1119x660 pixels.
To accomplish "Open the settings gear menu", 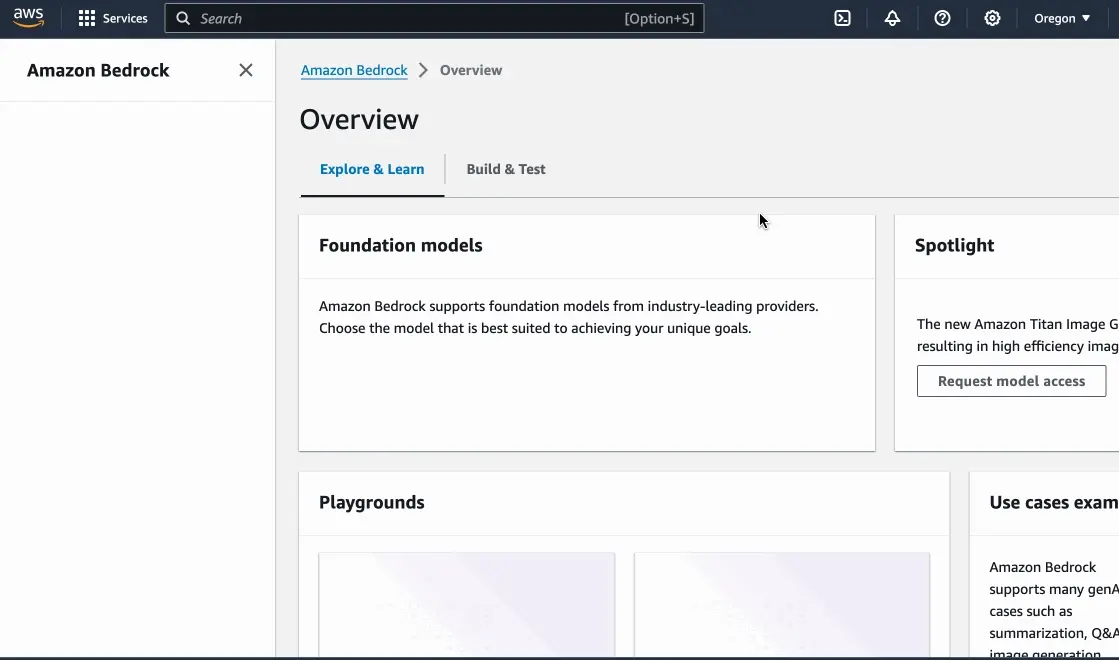I will pyautogui.click(x=992, y=18).
